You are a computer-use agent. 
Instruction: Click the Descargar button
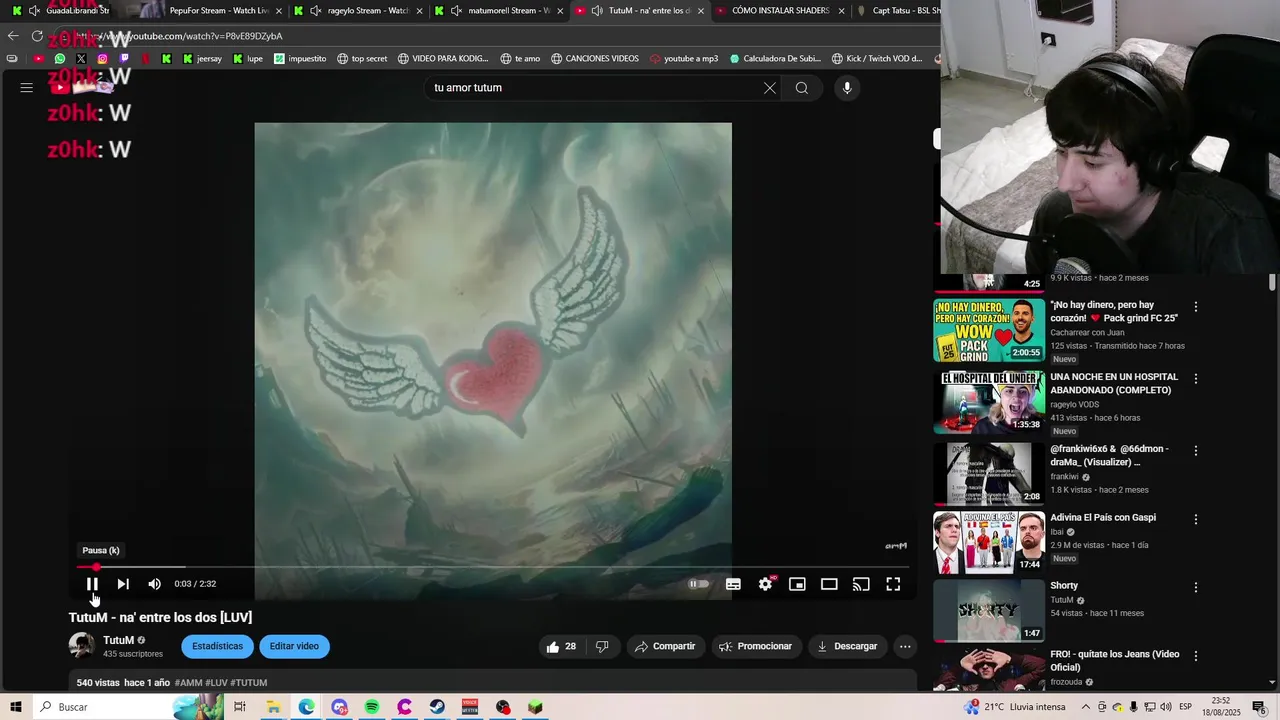pyautogui.click(x=847, y=646)
